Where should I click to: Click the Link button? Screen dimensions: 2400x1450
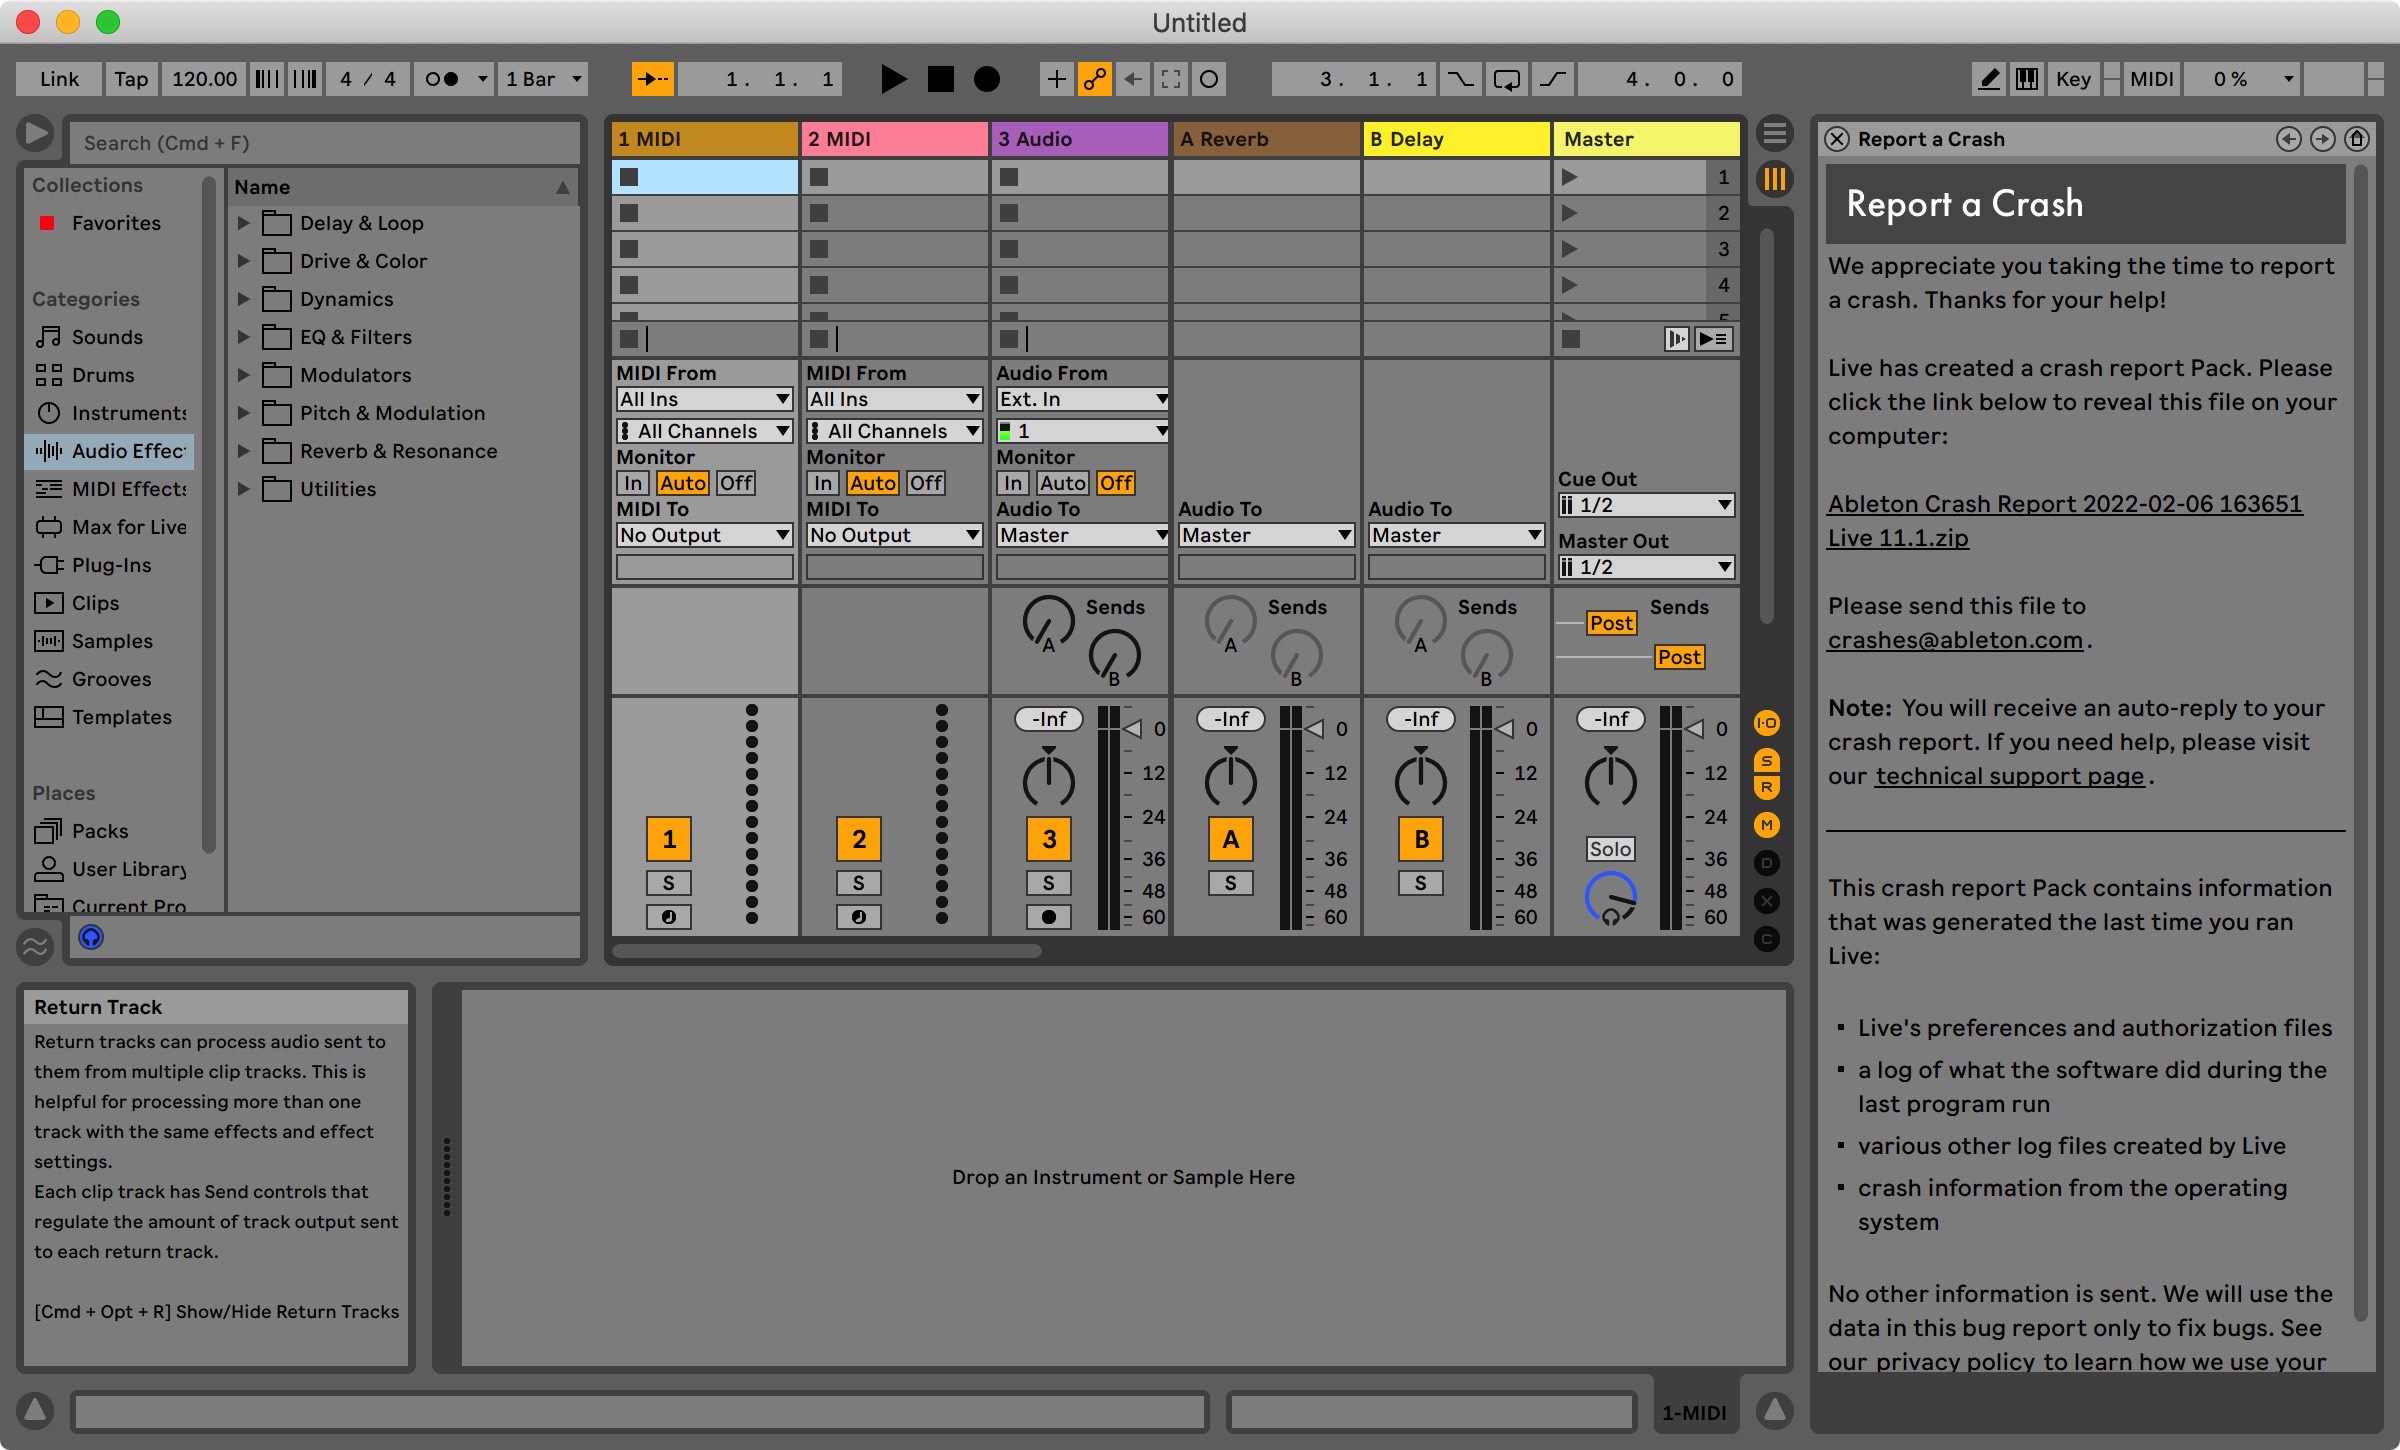60,79
